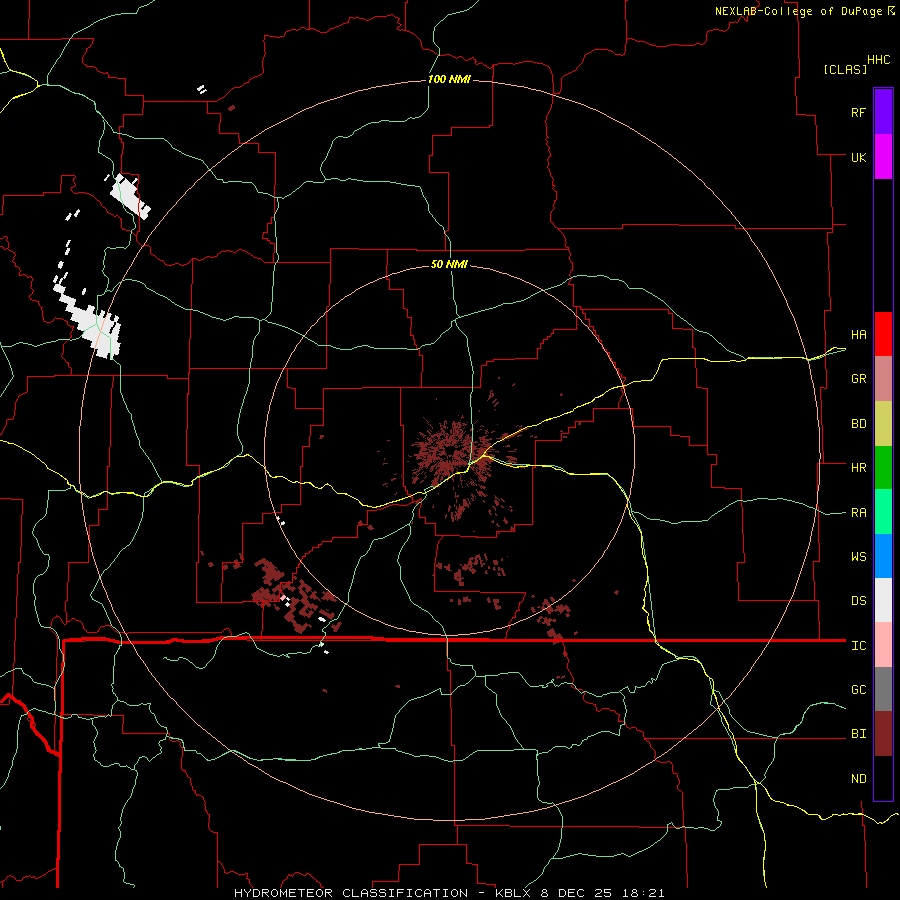Click the IC legend label
The height and width of the screenshot is (900, 900).
coord(858,646)
